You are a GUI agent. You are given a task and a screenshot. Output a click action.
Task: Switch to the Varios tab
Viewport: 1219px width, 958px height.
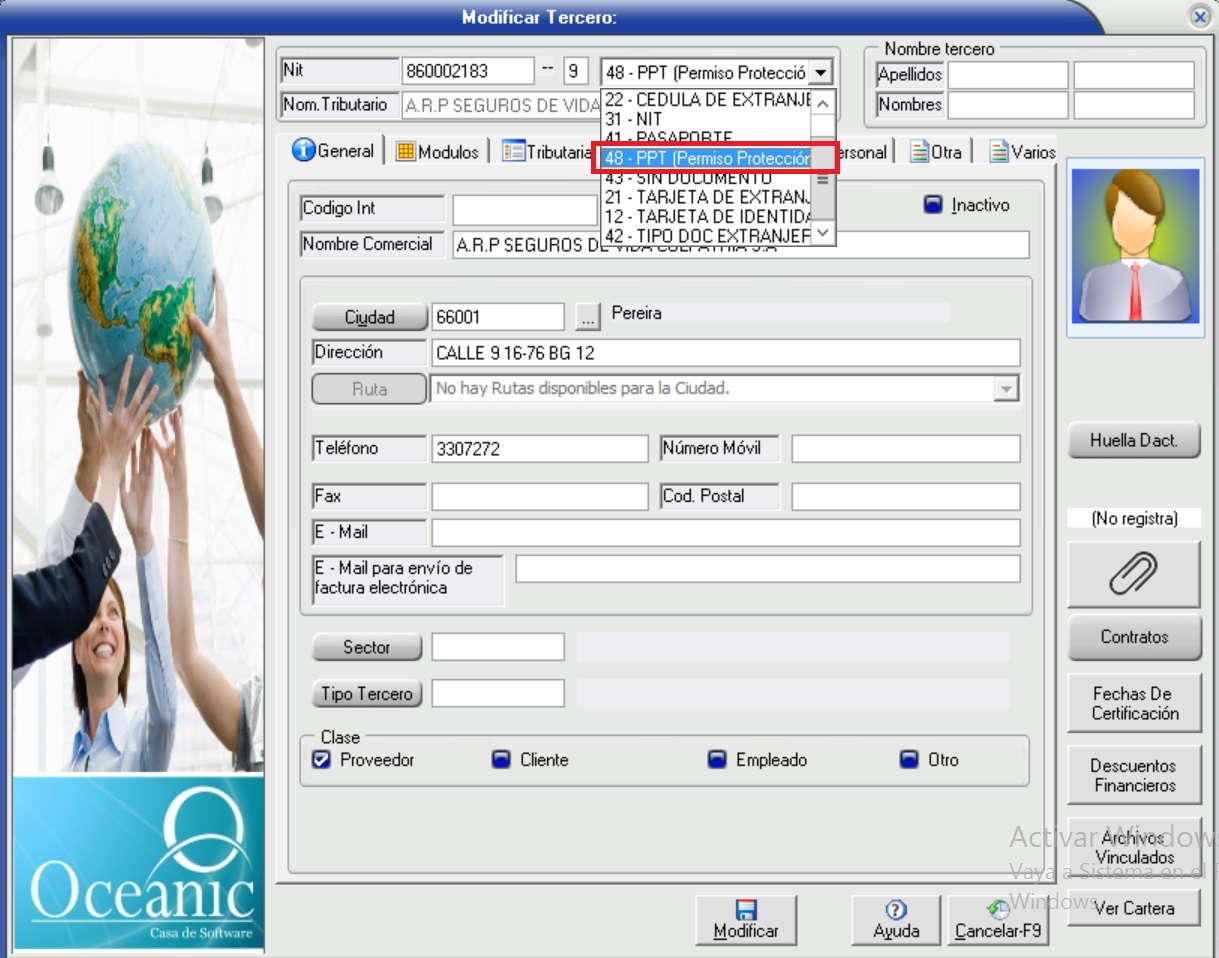pyautogui.click(x=1022, y=152)
